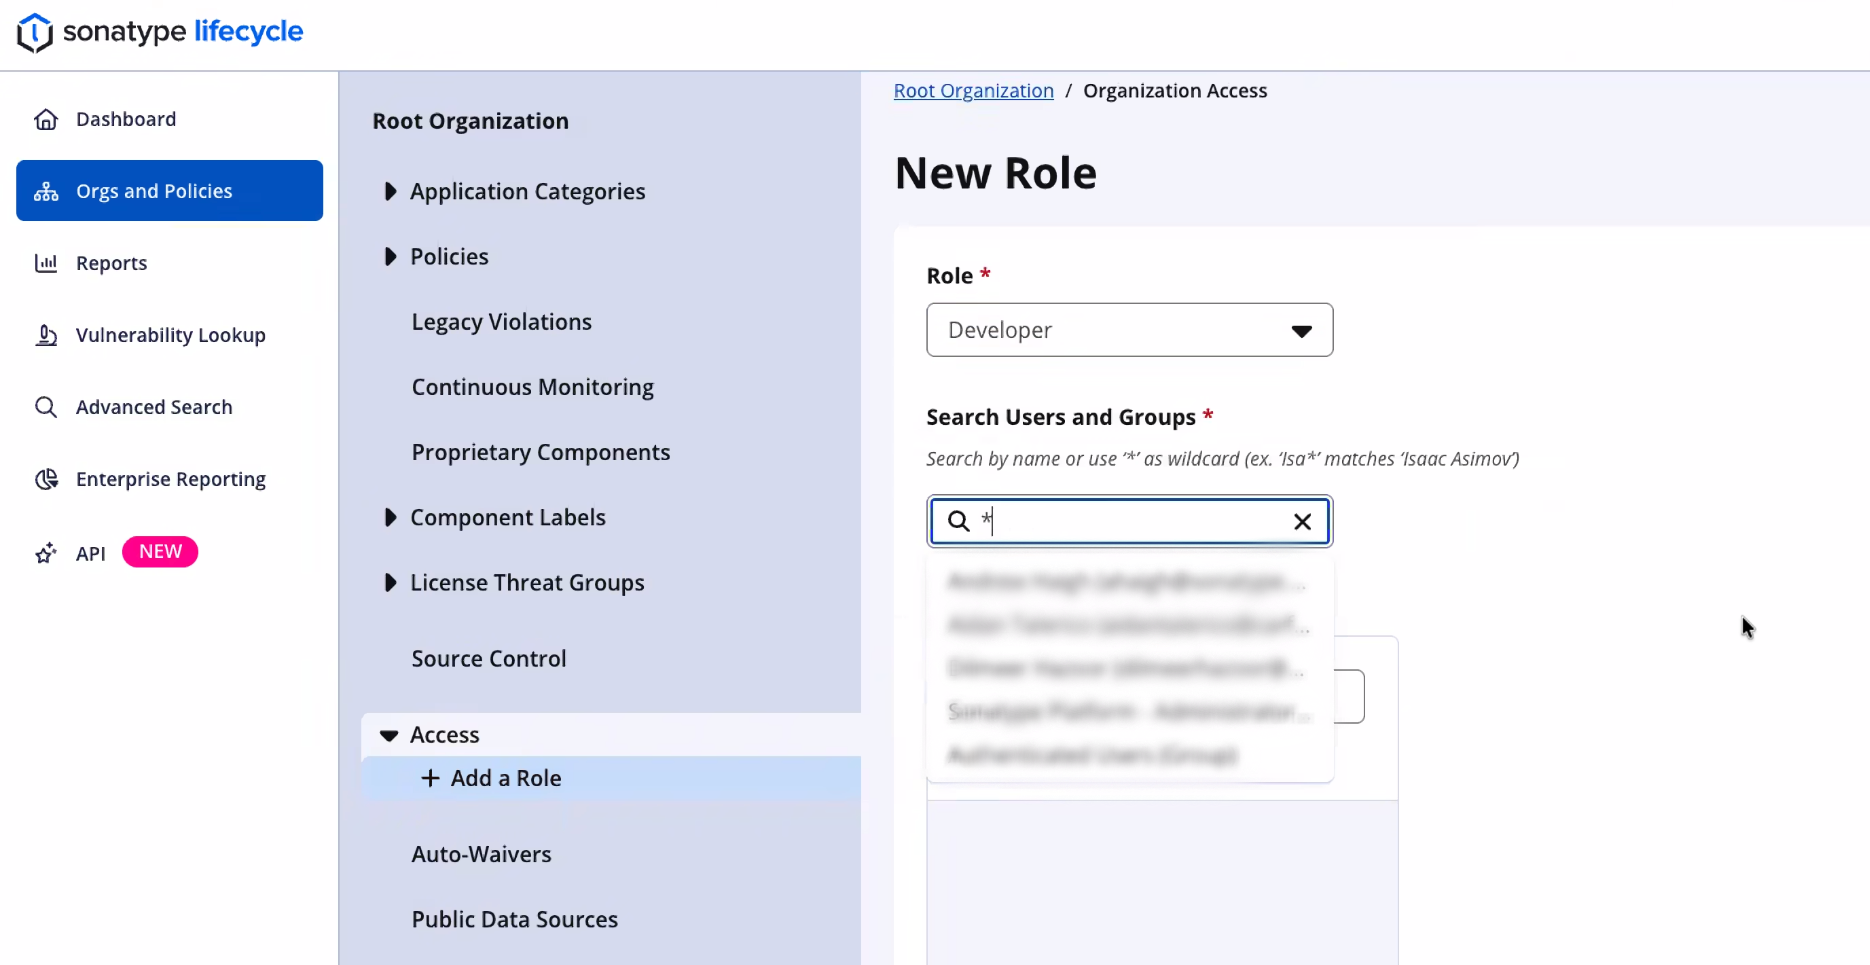Open Legacy Violations page

coord(501,322)
